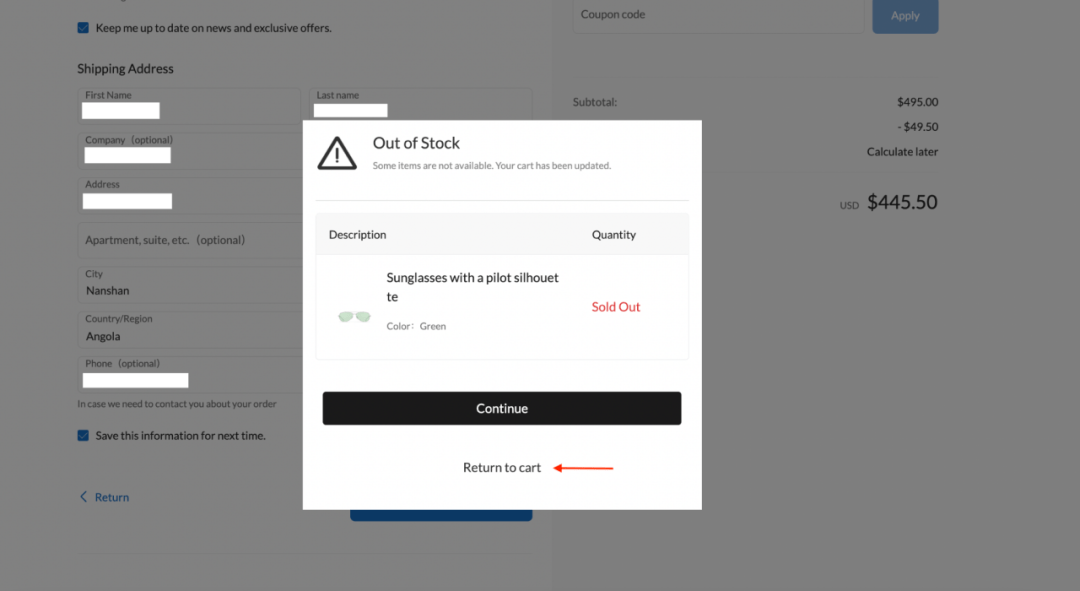
Task: Focus the Coupon code field
Action: (x=717, y=16)
